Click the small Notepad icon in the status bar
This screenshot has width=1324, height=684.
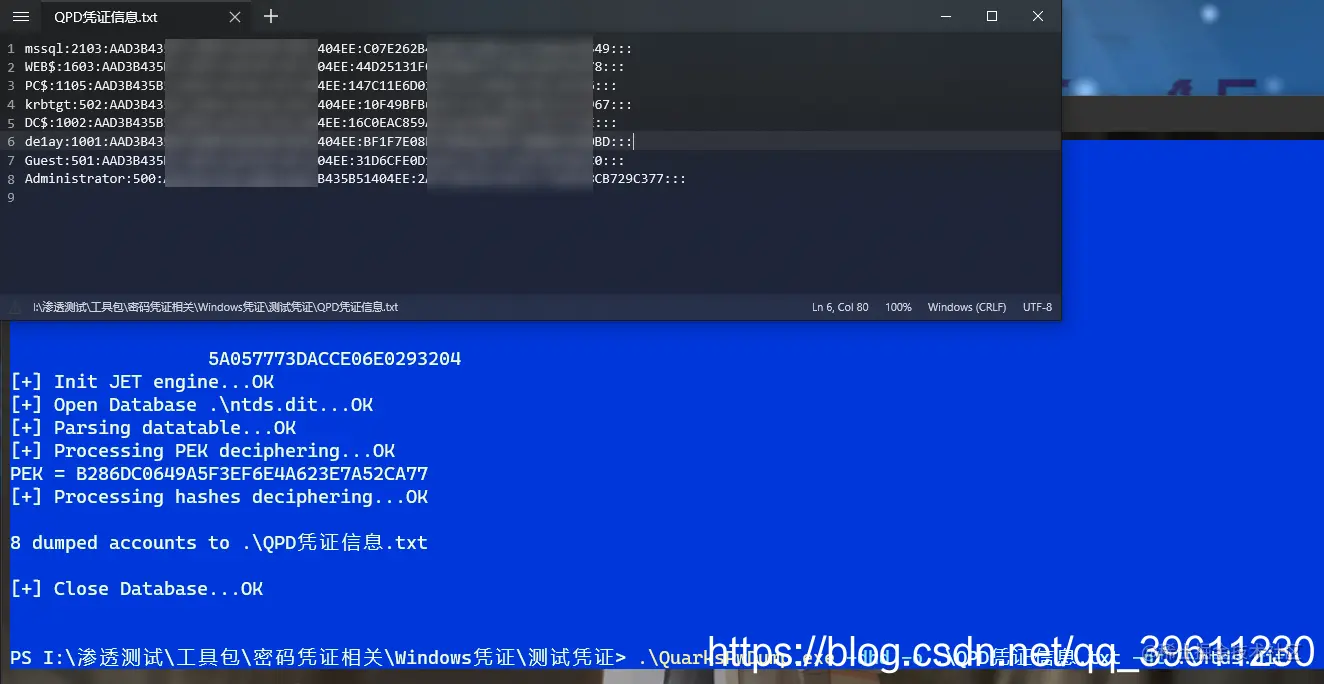click(14, 307)
